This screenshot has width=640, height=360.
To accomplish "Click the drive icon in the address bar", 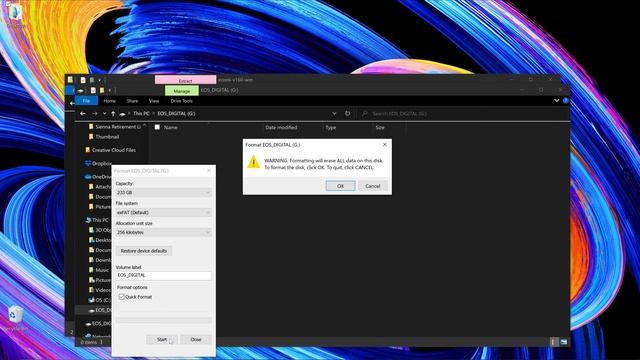I will 122,114.
